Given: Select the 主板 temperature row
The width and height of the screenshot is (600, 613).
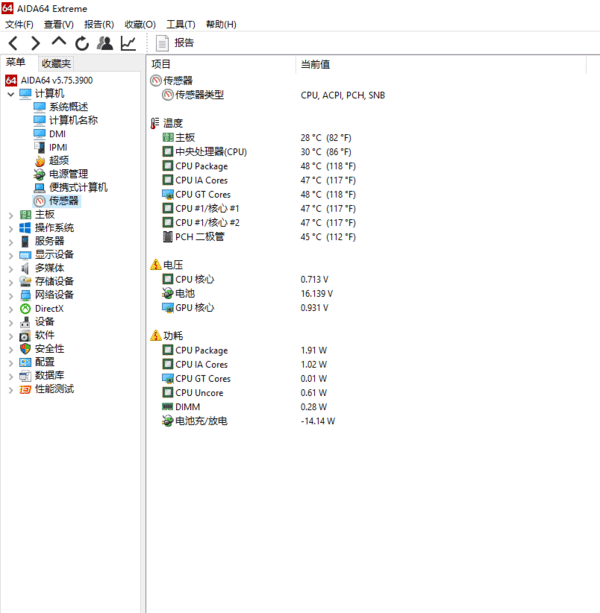Looking at the screenshot, I should (257, 138).
